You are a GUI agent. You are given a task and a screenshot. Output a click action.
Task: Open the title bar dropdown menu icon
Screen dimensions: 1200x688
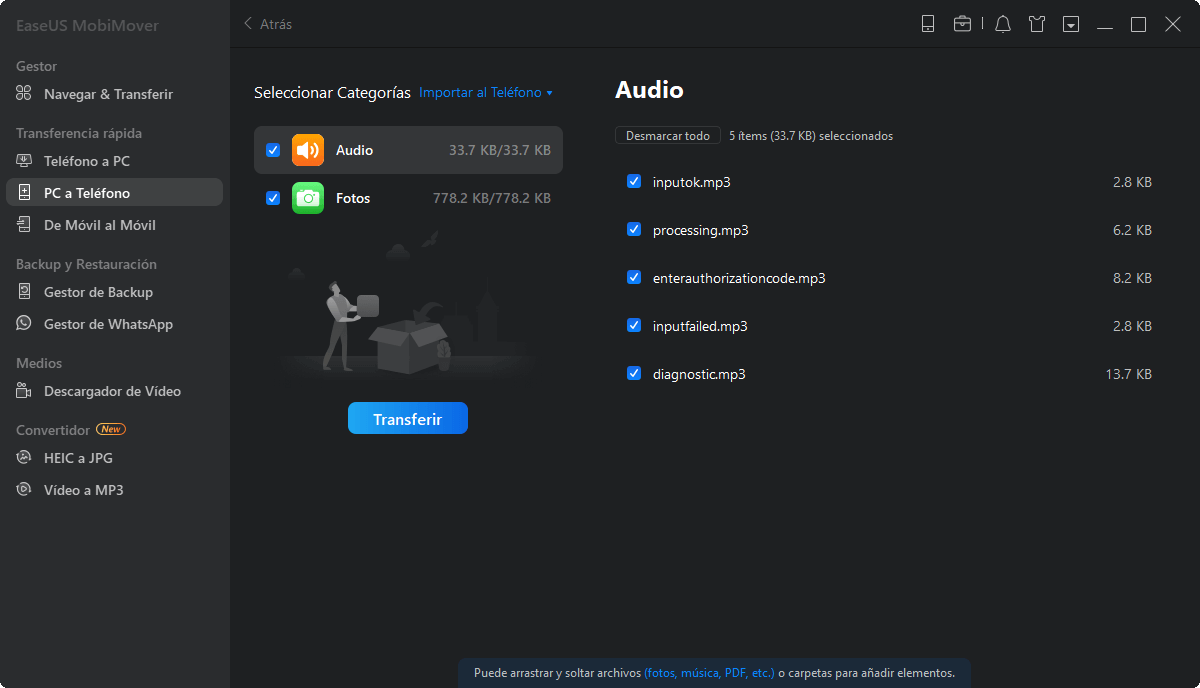pyautogui.click(x=1071, y=24)
